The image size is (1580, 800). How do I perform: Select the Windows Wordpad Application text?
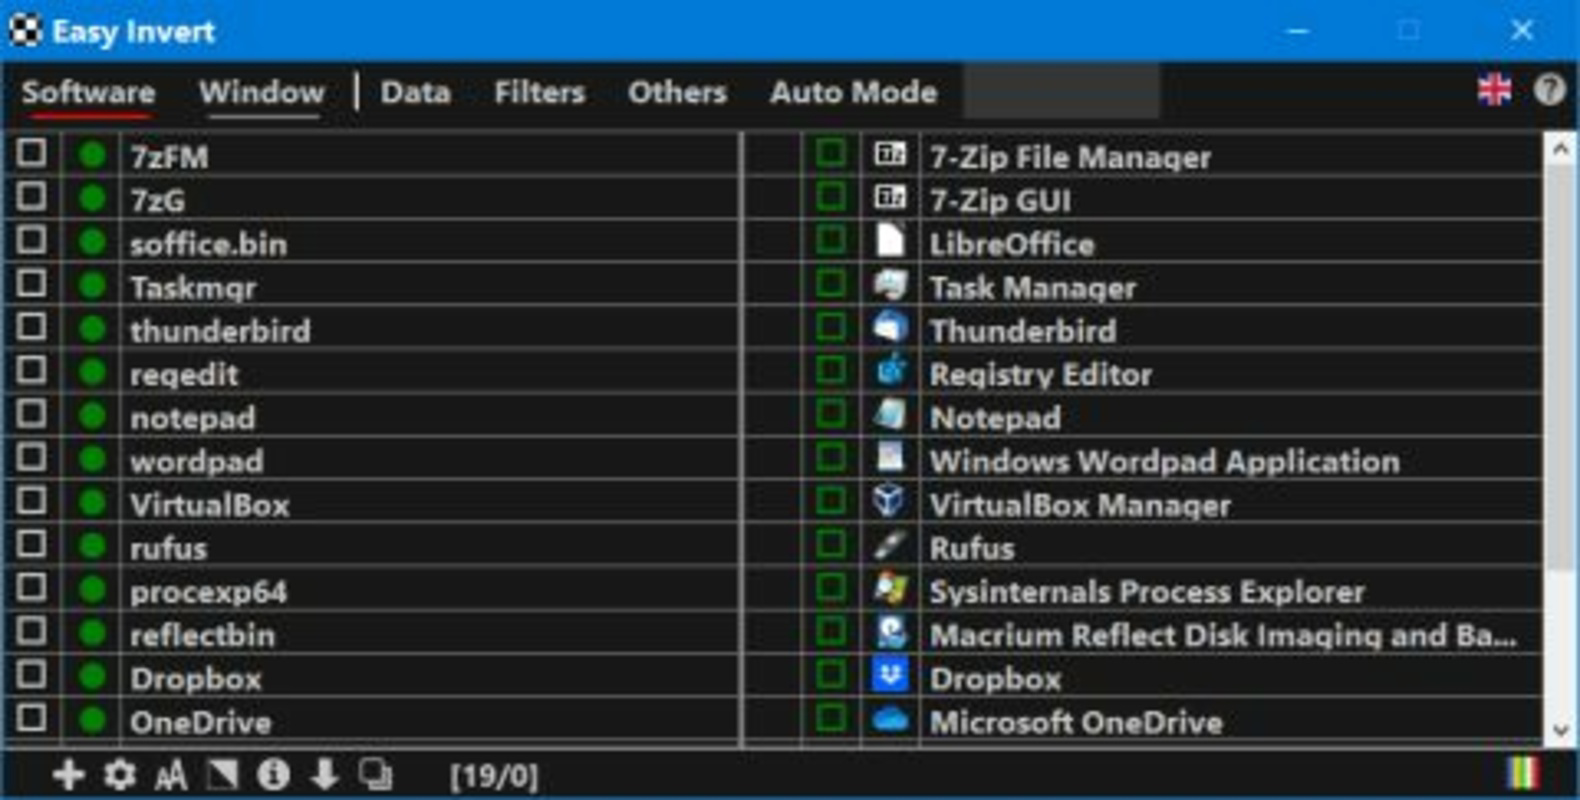pos(1164,462)
